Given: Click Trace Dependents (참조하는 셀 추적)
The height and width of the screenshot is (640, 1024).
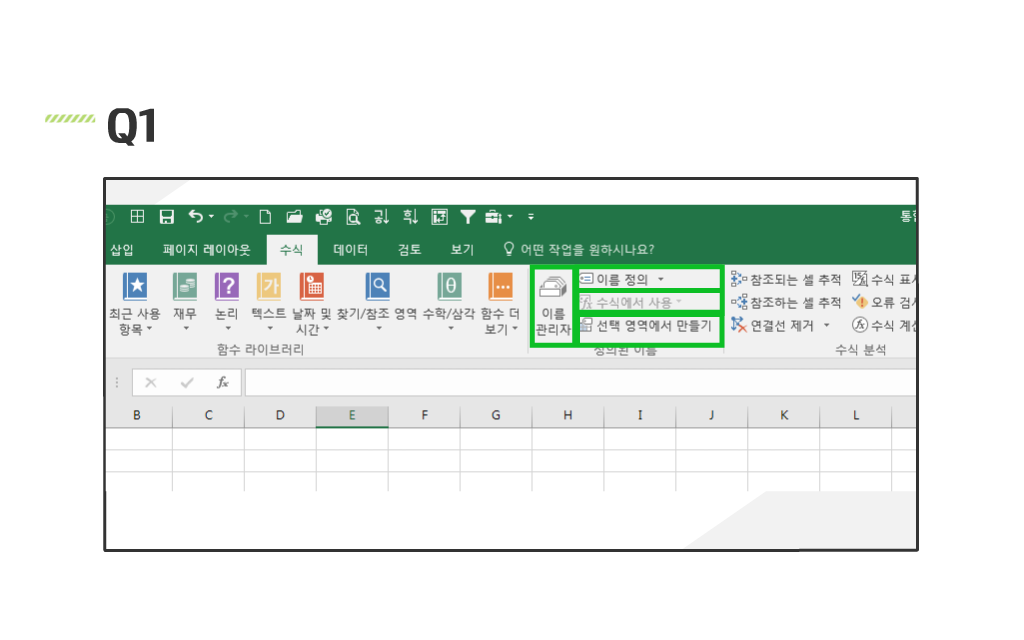Looking at the screenshot, I should click(786, 302).
